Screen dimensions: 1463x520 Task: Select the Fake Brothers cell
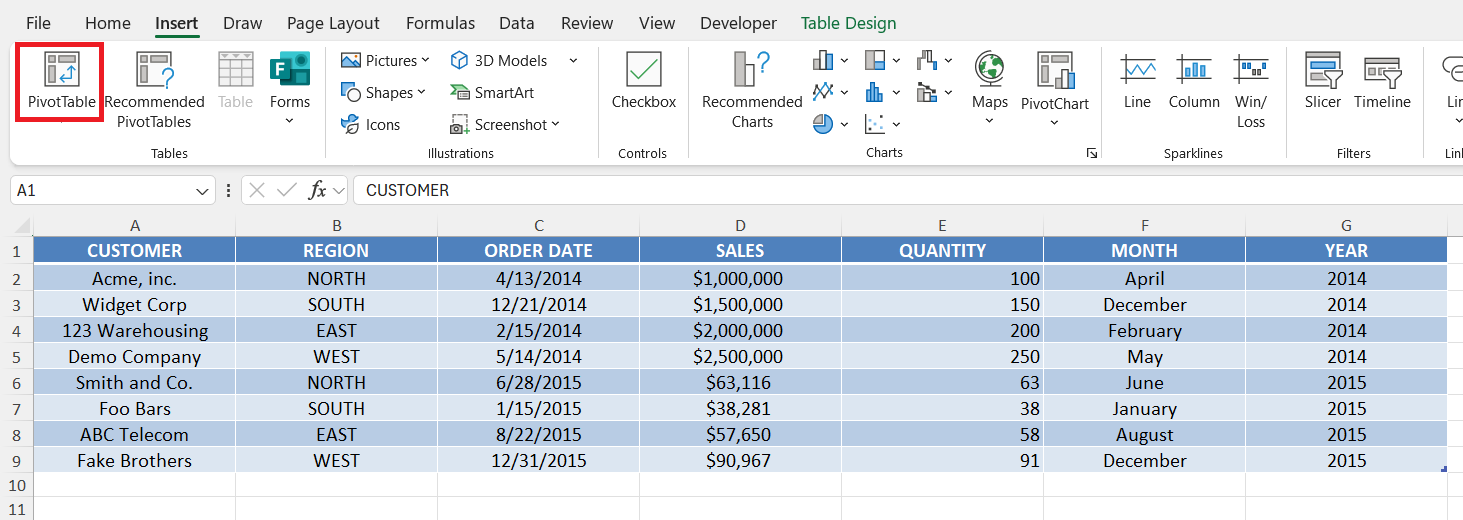(134, 461)
